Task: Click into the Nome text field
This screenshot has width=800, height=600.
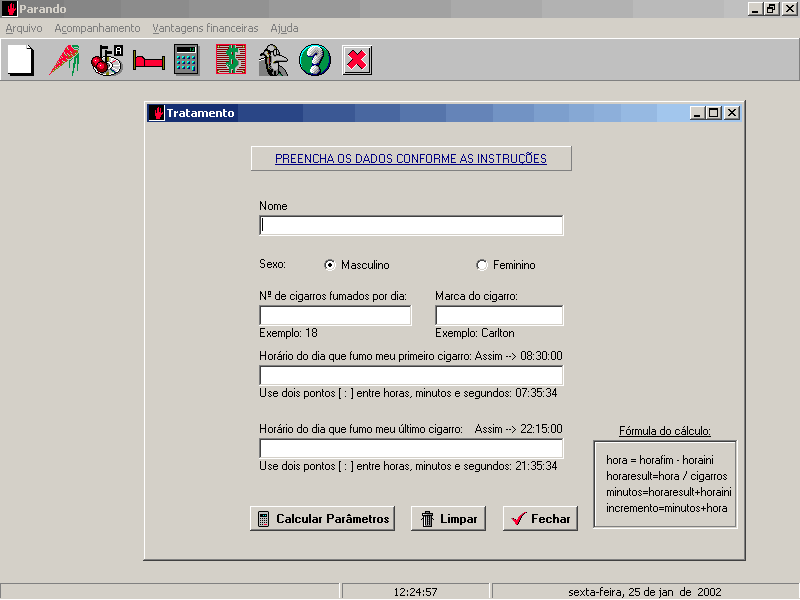Action: click(411, 226)
